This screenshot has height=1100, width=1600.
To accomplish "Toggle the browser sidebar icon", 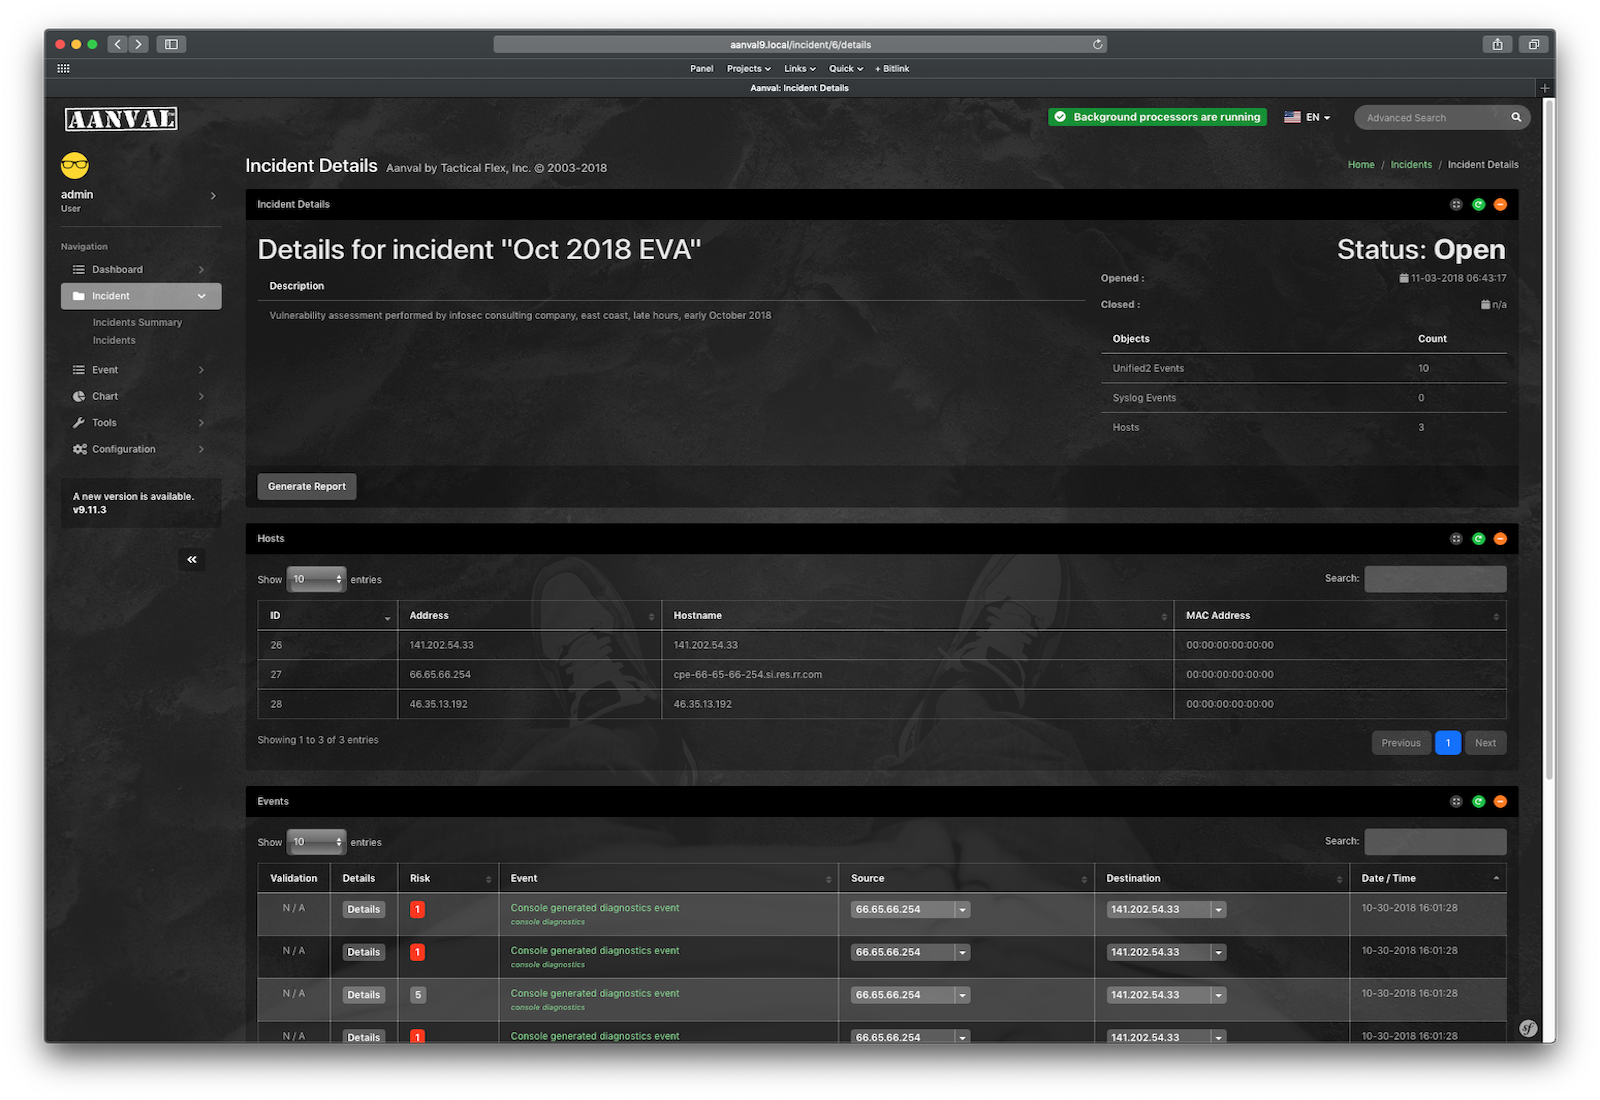I will 171,44.
